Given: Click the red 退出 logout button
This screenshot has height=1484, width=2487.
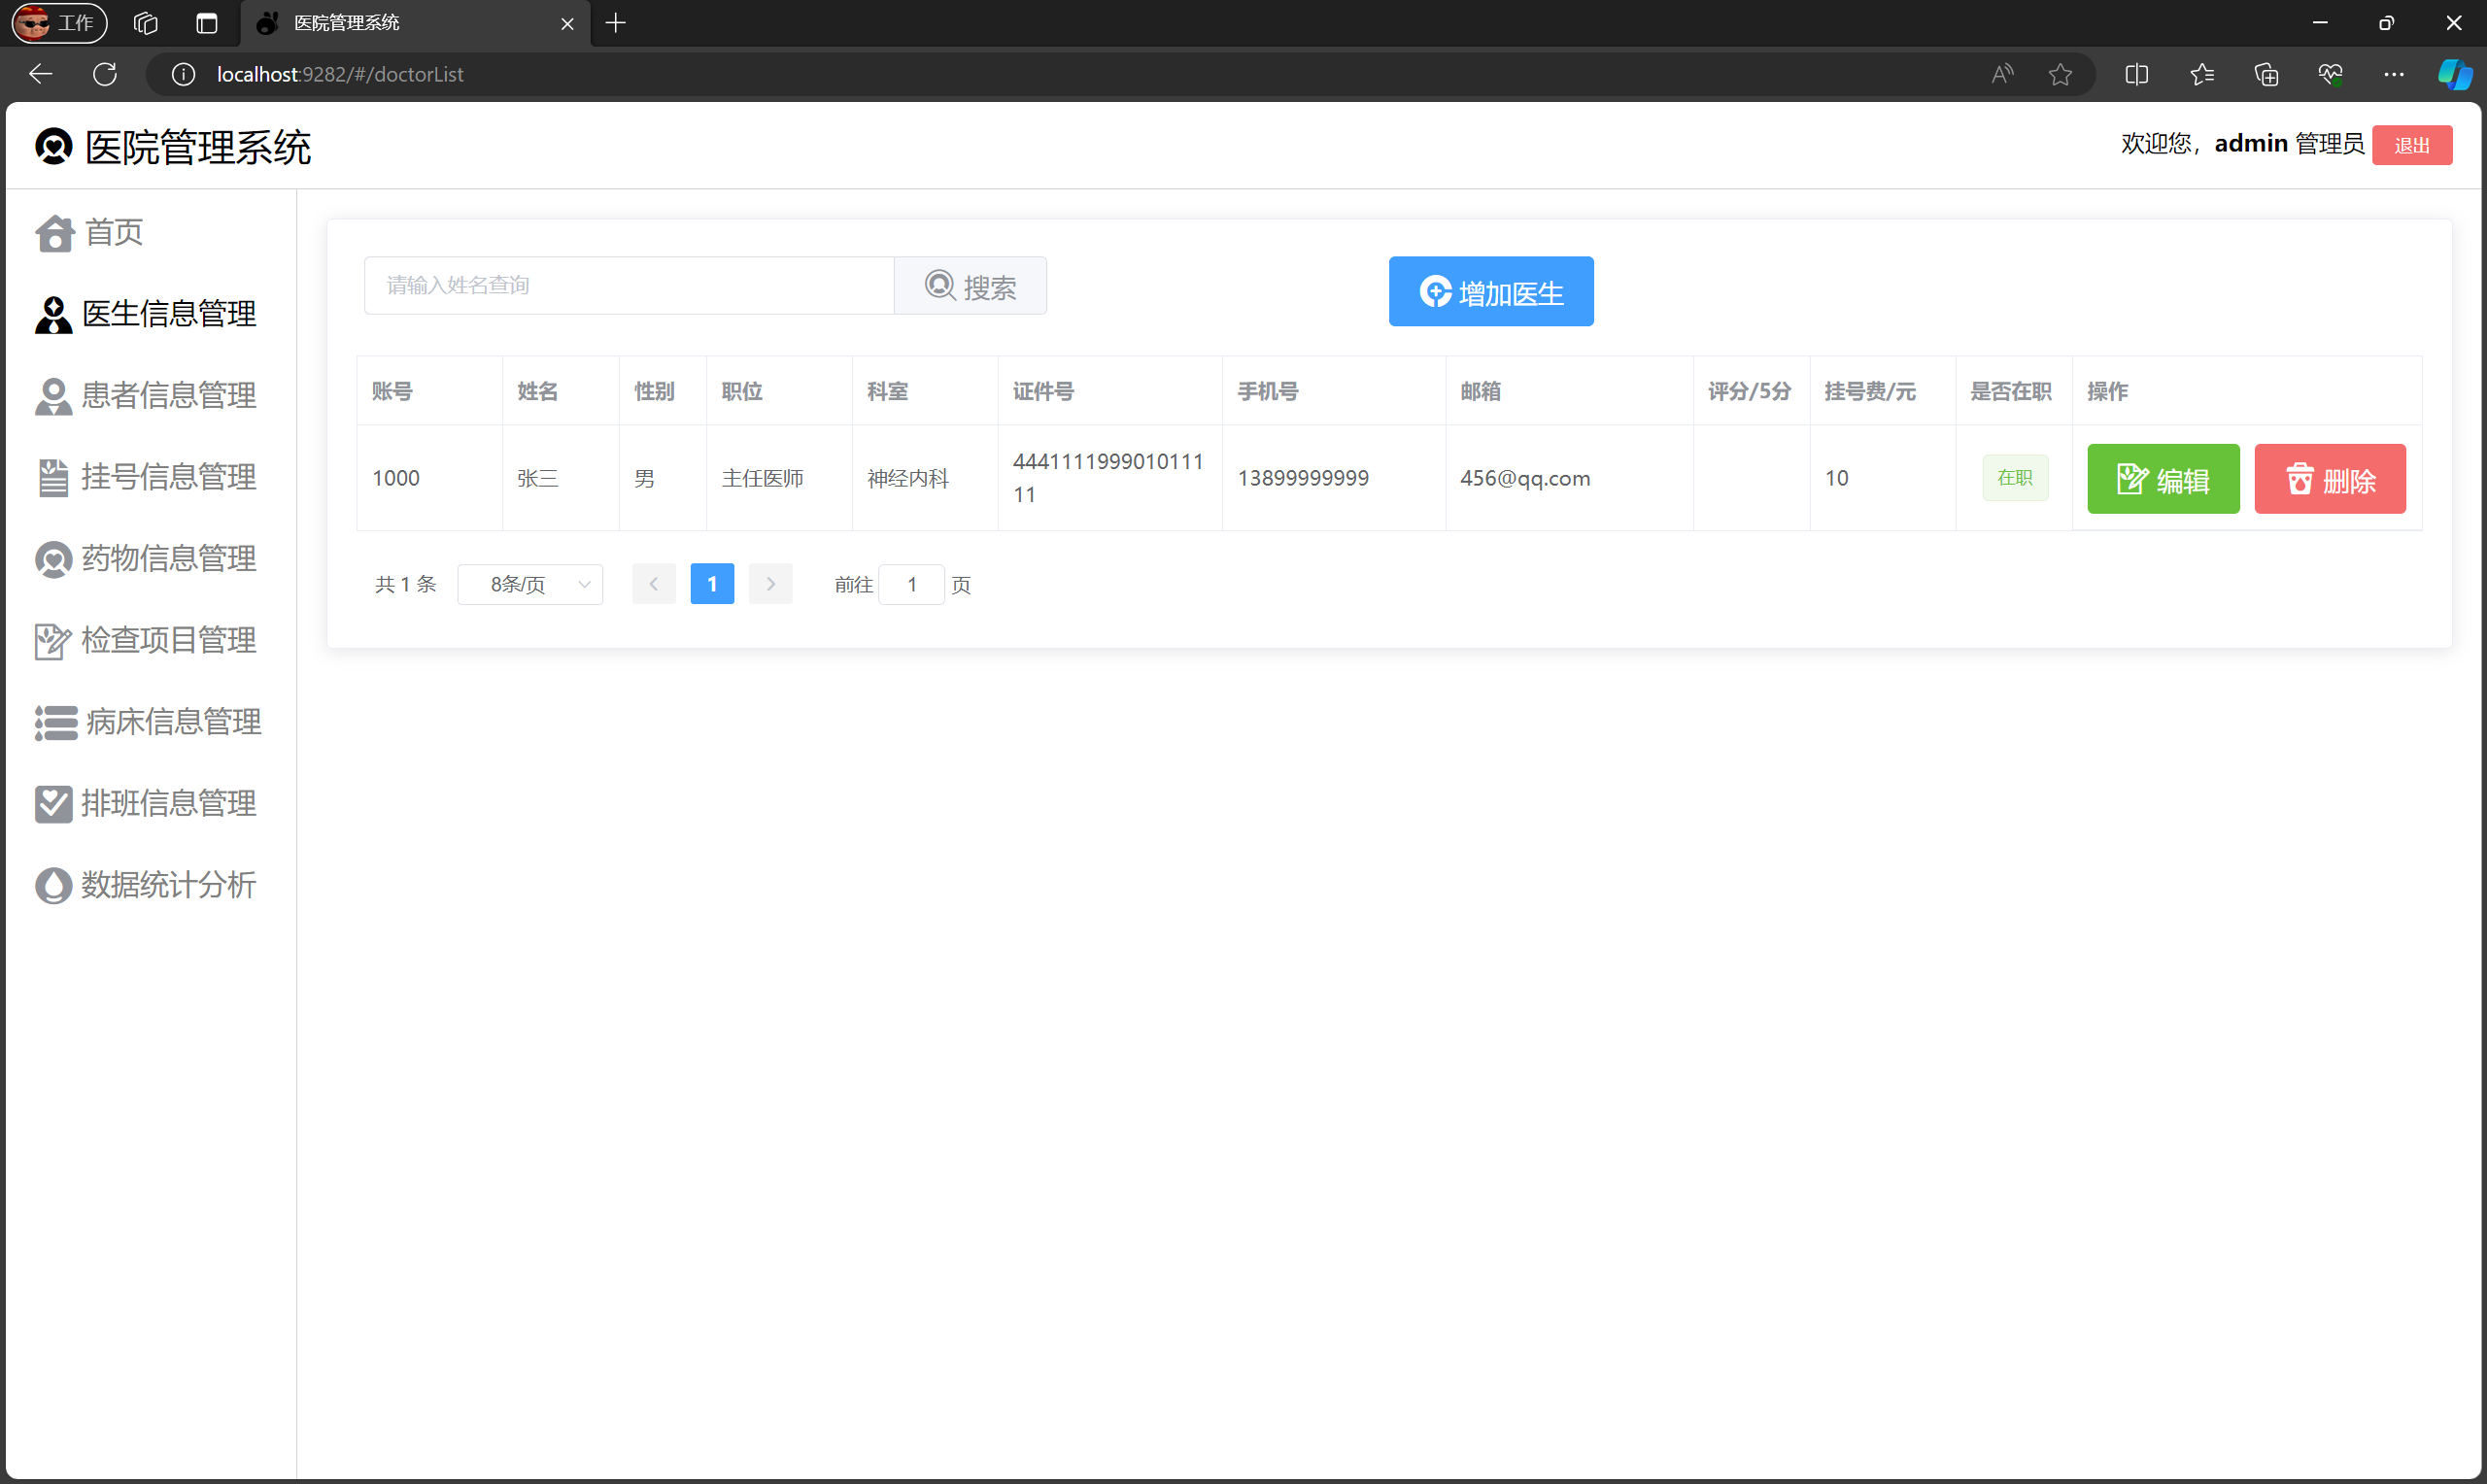Looking at the screenshot, I should (x=2411, y=145).
